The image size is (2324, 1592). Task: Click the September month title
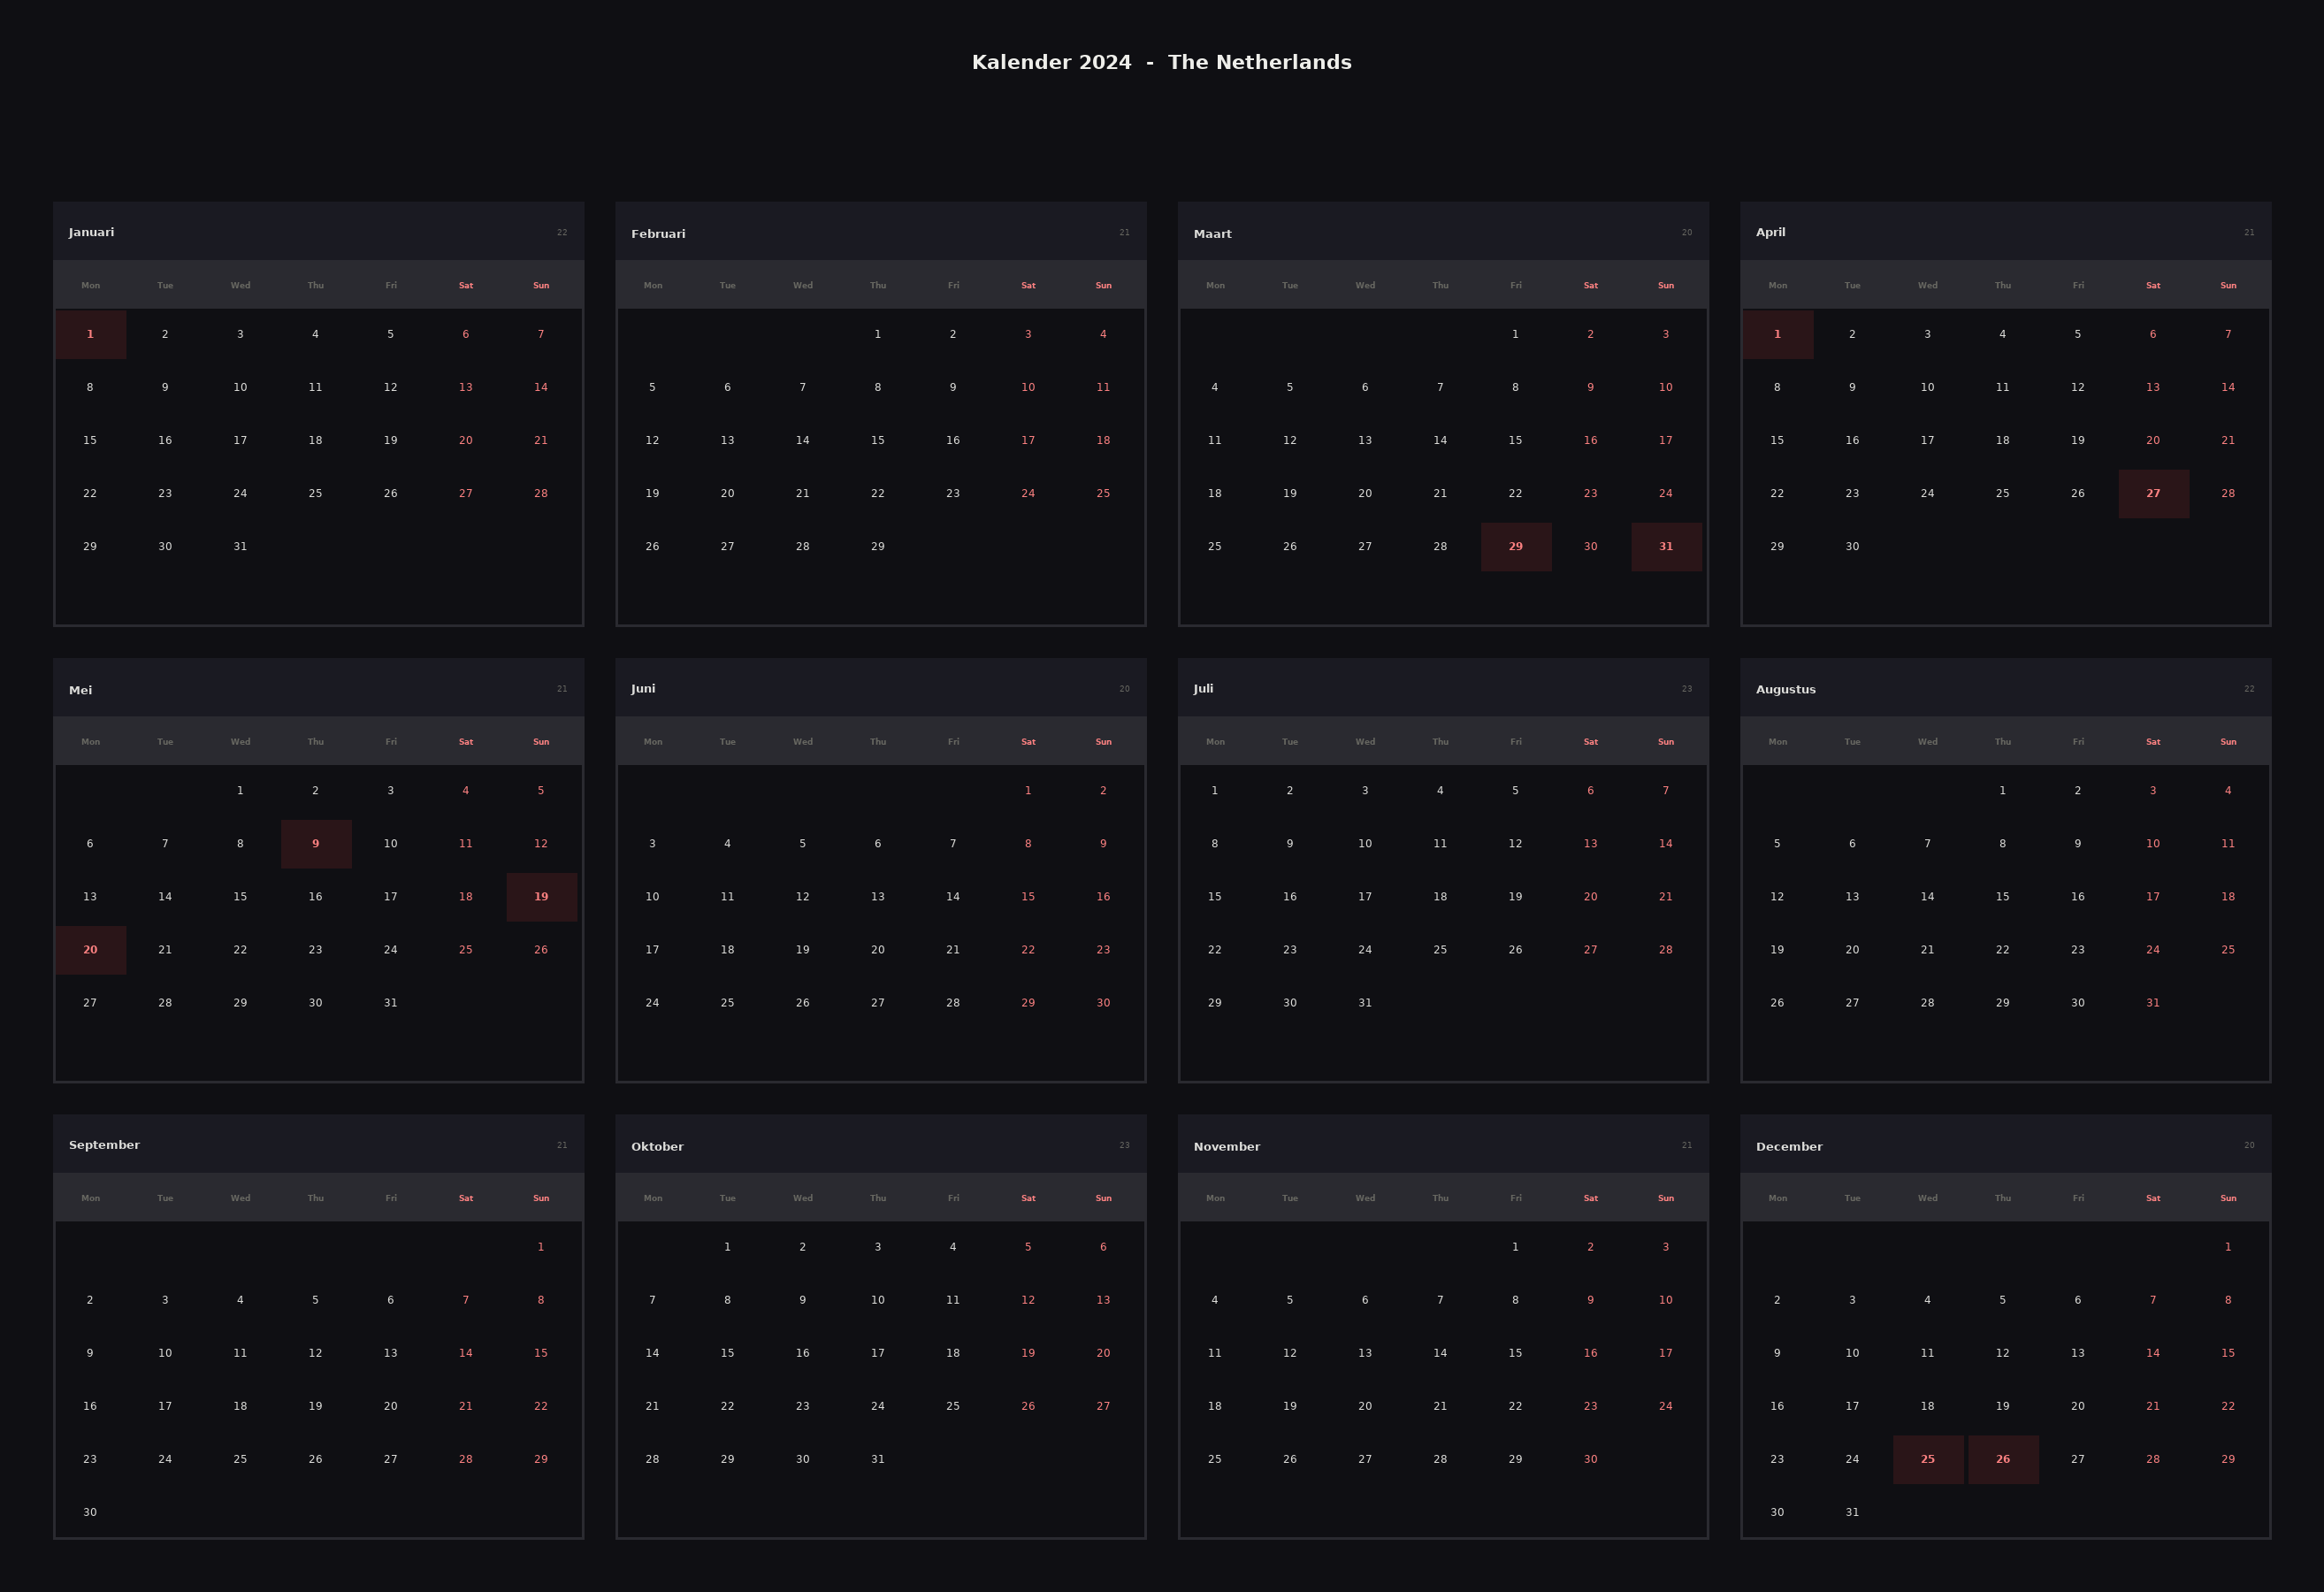(x=104, y=1145)
